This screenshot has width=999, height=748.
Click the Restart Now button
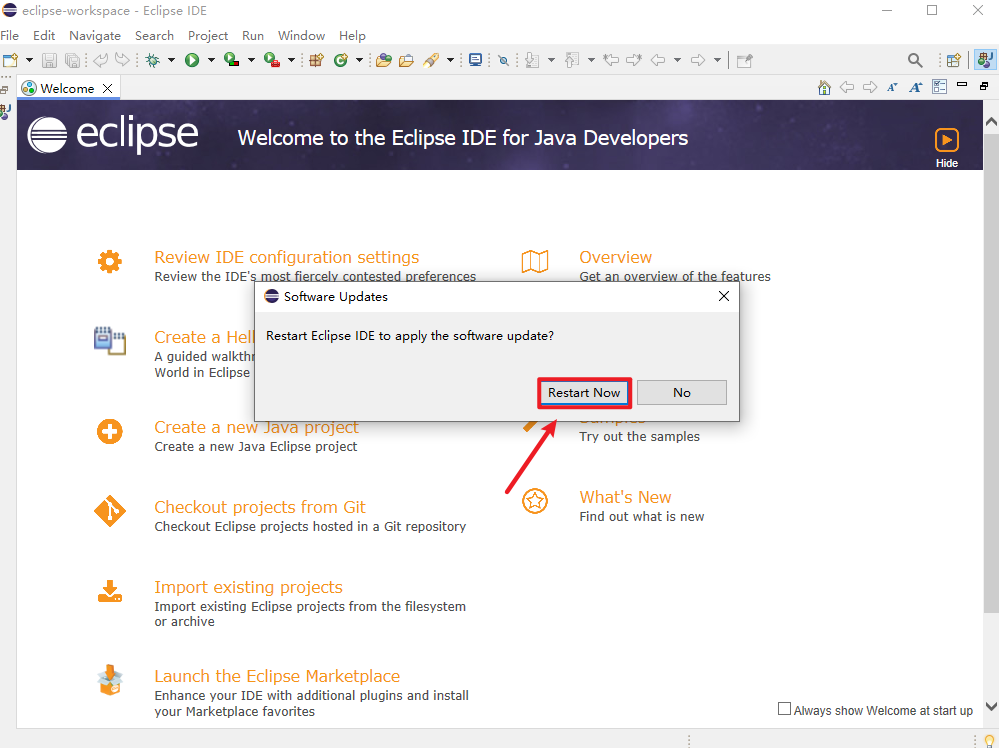[x=584, y=392]
